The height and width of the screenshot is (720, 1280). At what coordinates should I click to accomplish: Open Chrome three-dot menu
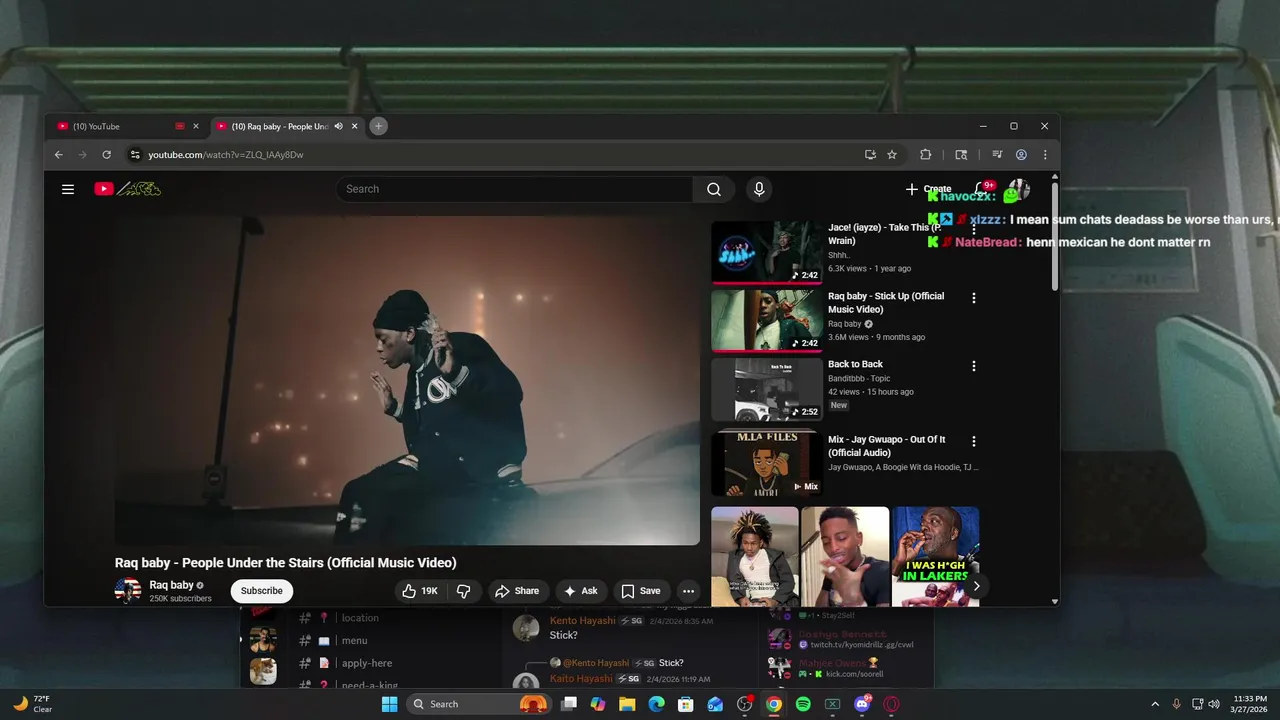pos(1045,155)
